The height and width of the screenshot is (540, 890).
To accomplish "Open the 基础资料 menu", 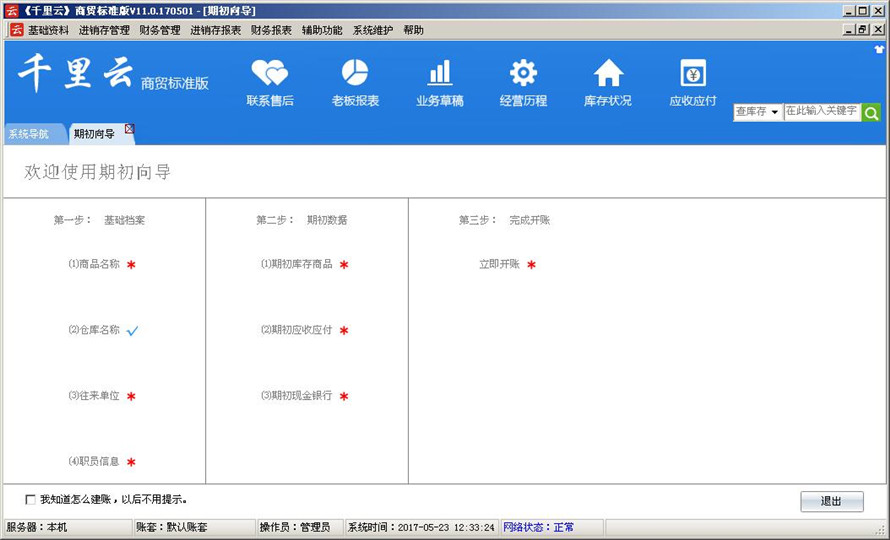I will coord(48,30).
